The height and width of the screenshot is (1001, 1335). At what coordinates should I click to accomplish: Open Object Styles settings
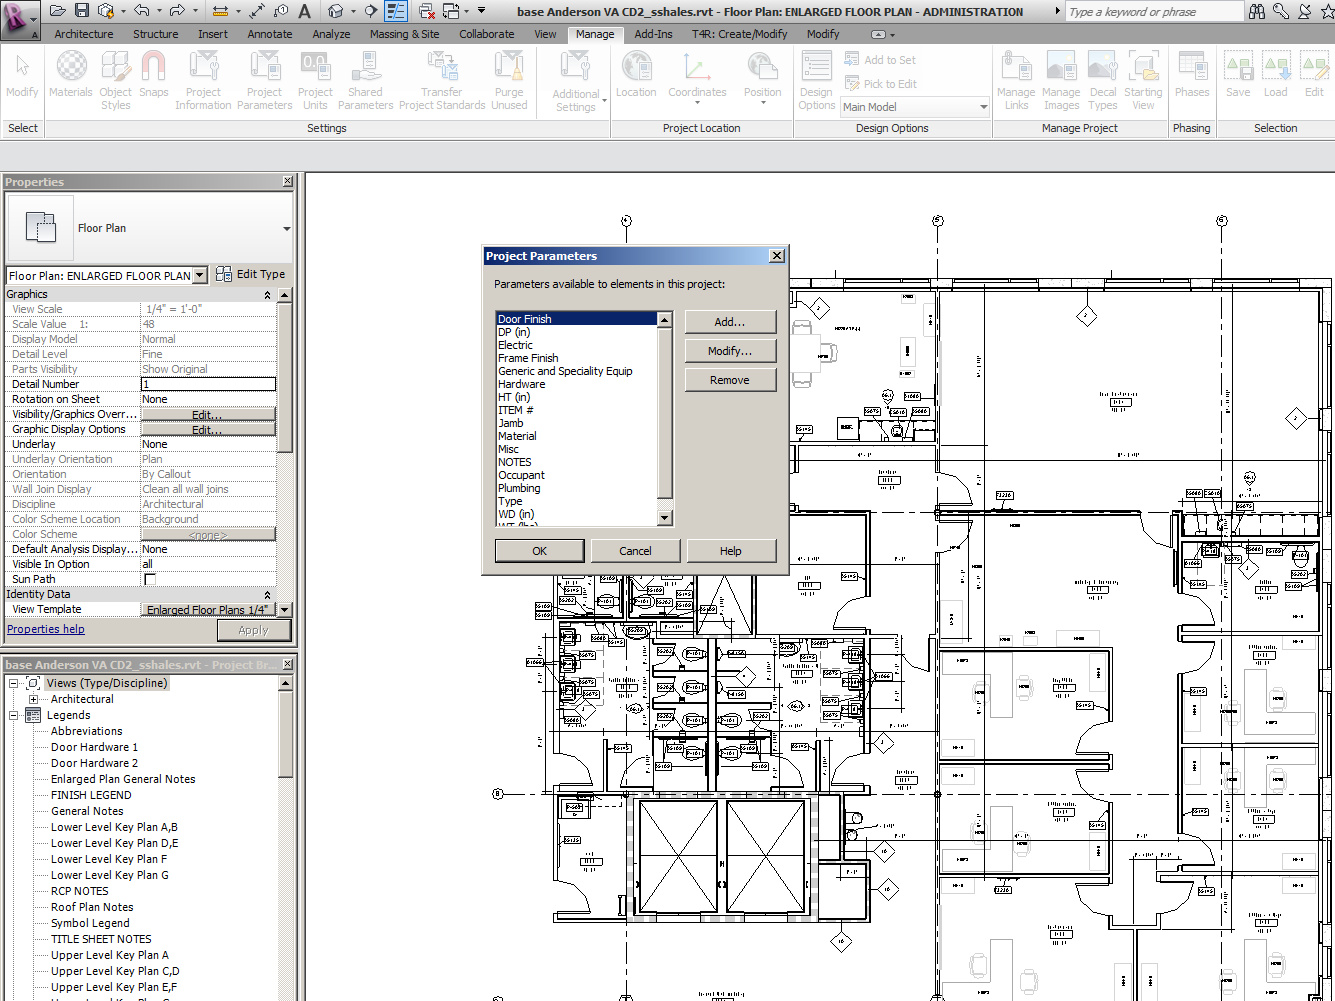115,80
